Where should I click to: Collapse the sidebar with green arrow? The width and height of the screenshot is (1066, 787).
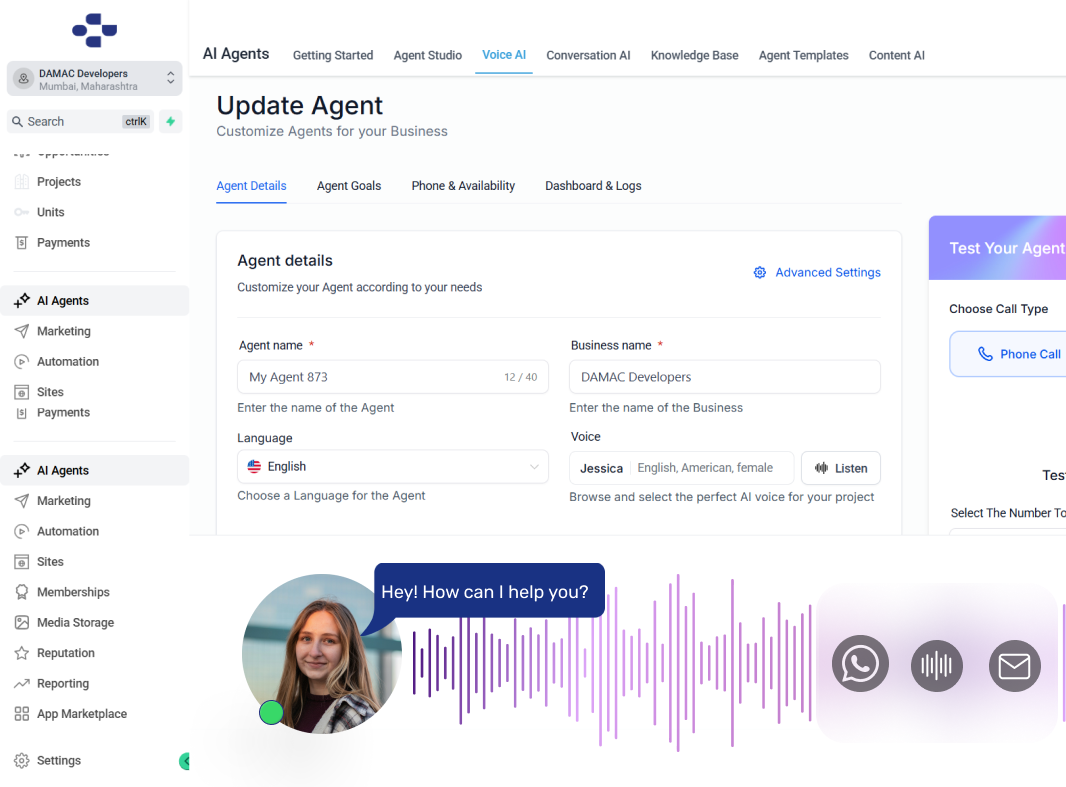tap(185, 761)
